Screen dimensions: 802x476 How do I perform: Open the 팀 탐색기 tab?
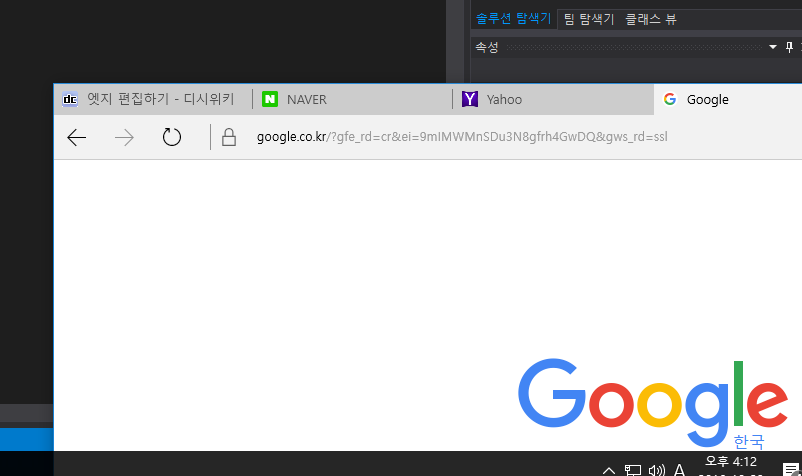(x=589, y=19)
